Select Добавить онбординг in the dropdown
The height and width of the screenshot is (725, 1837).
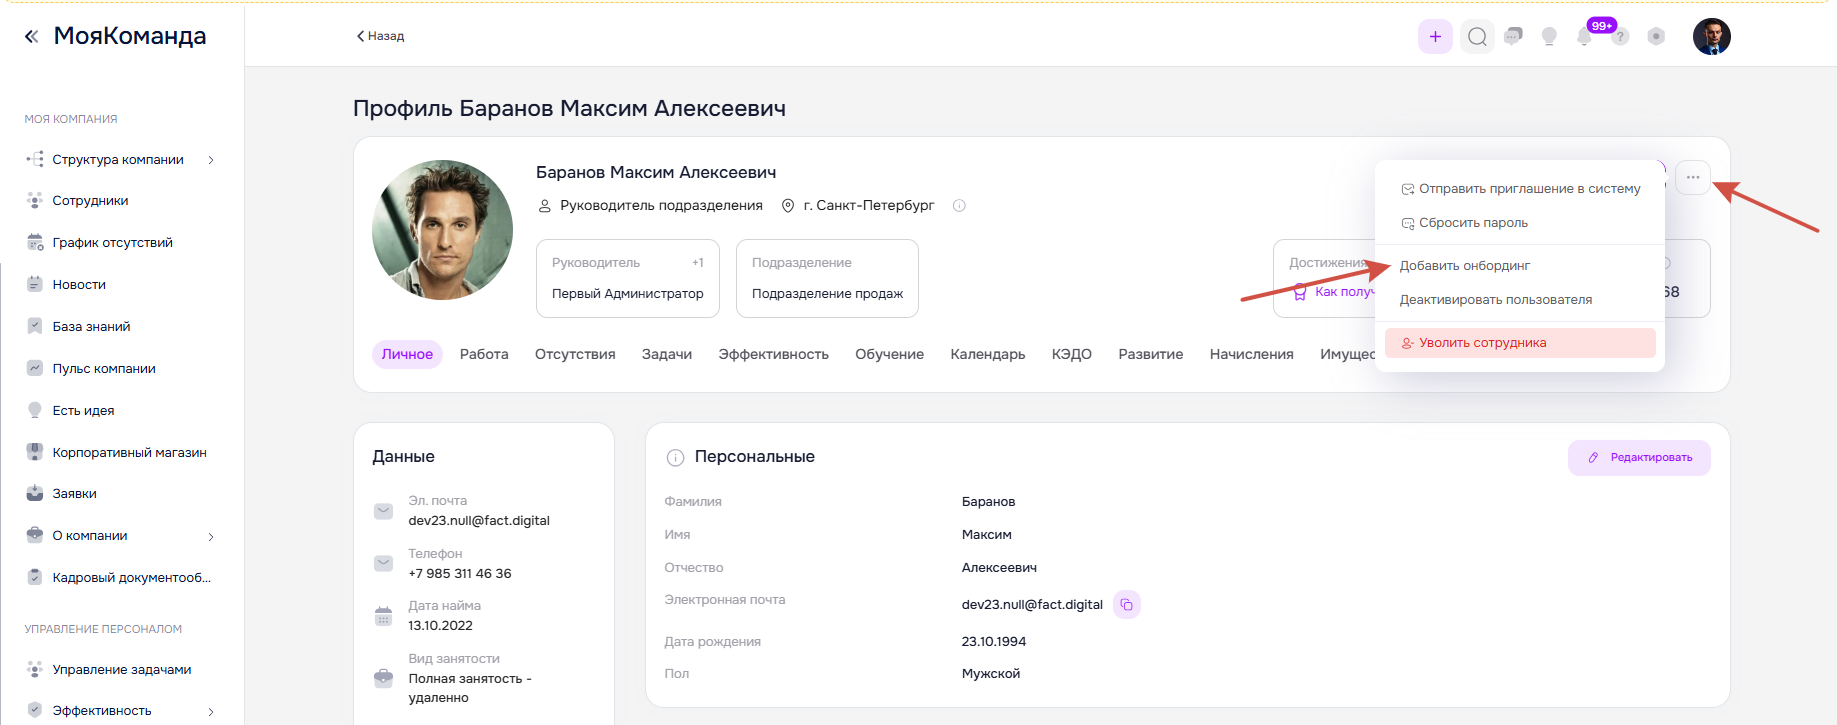[x=1520, y=266]
